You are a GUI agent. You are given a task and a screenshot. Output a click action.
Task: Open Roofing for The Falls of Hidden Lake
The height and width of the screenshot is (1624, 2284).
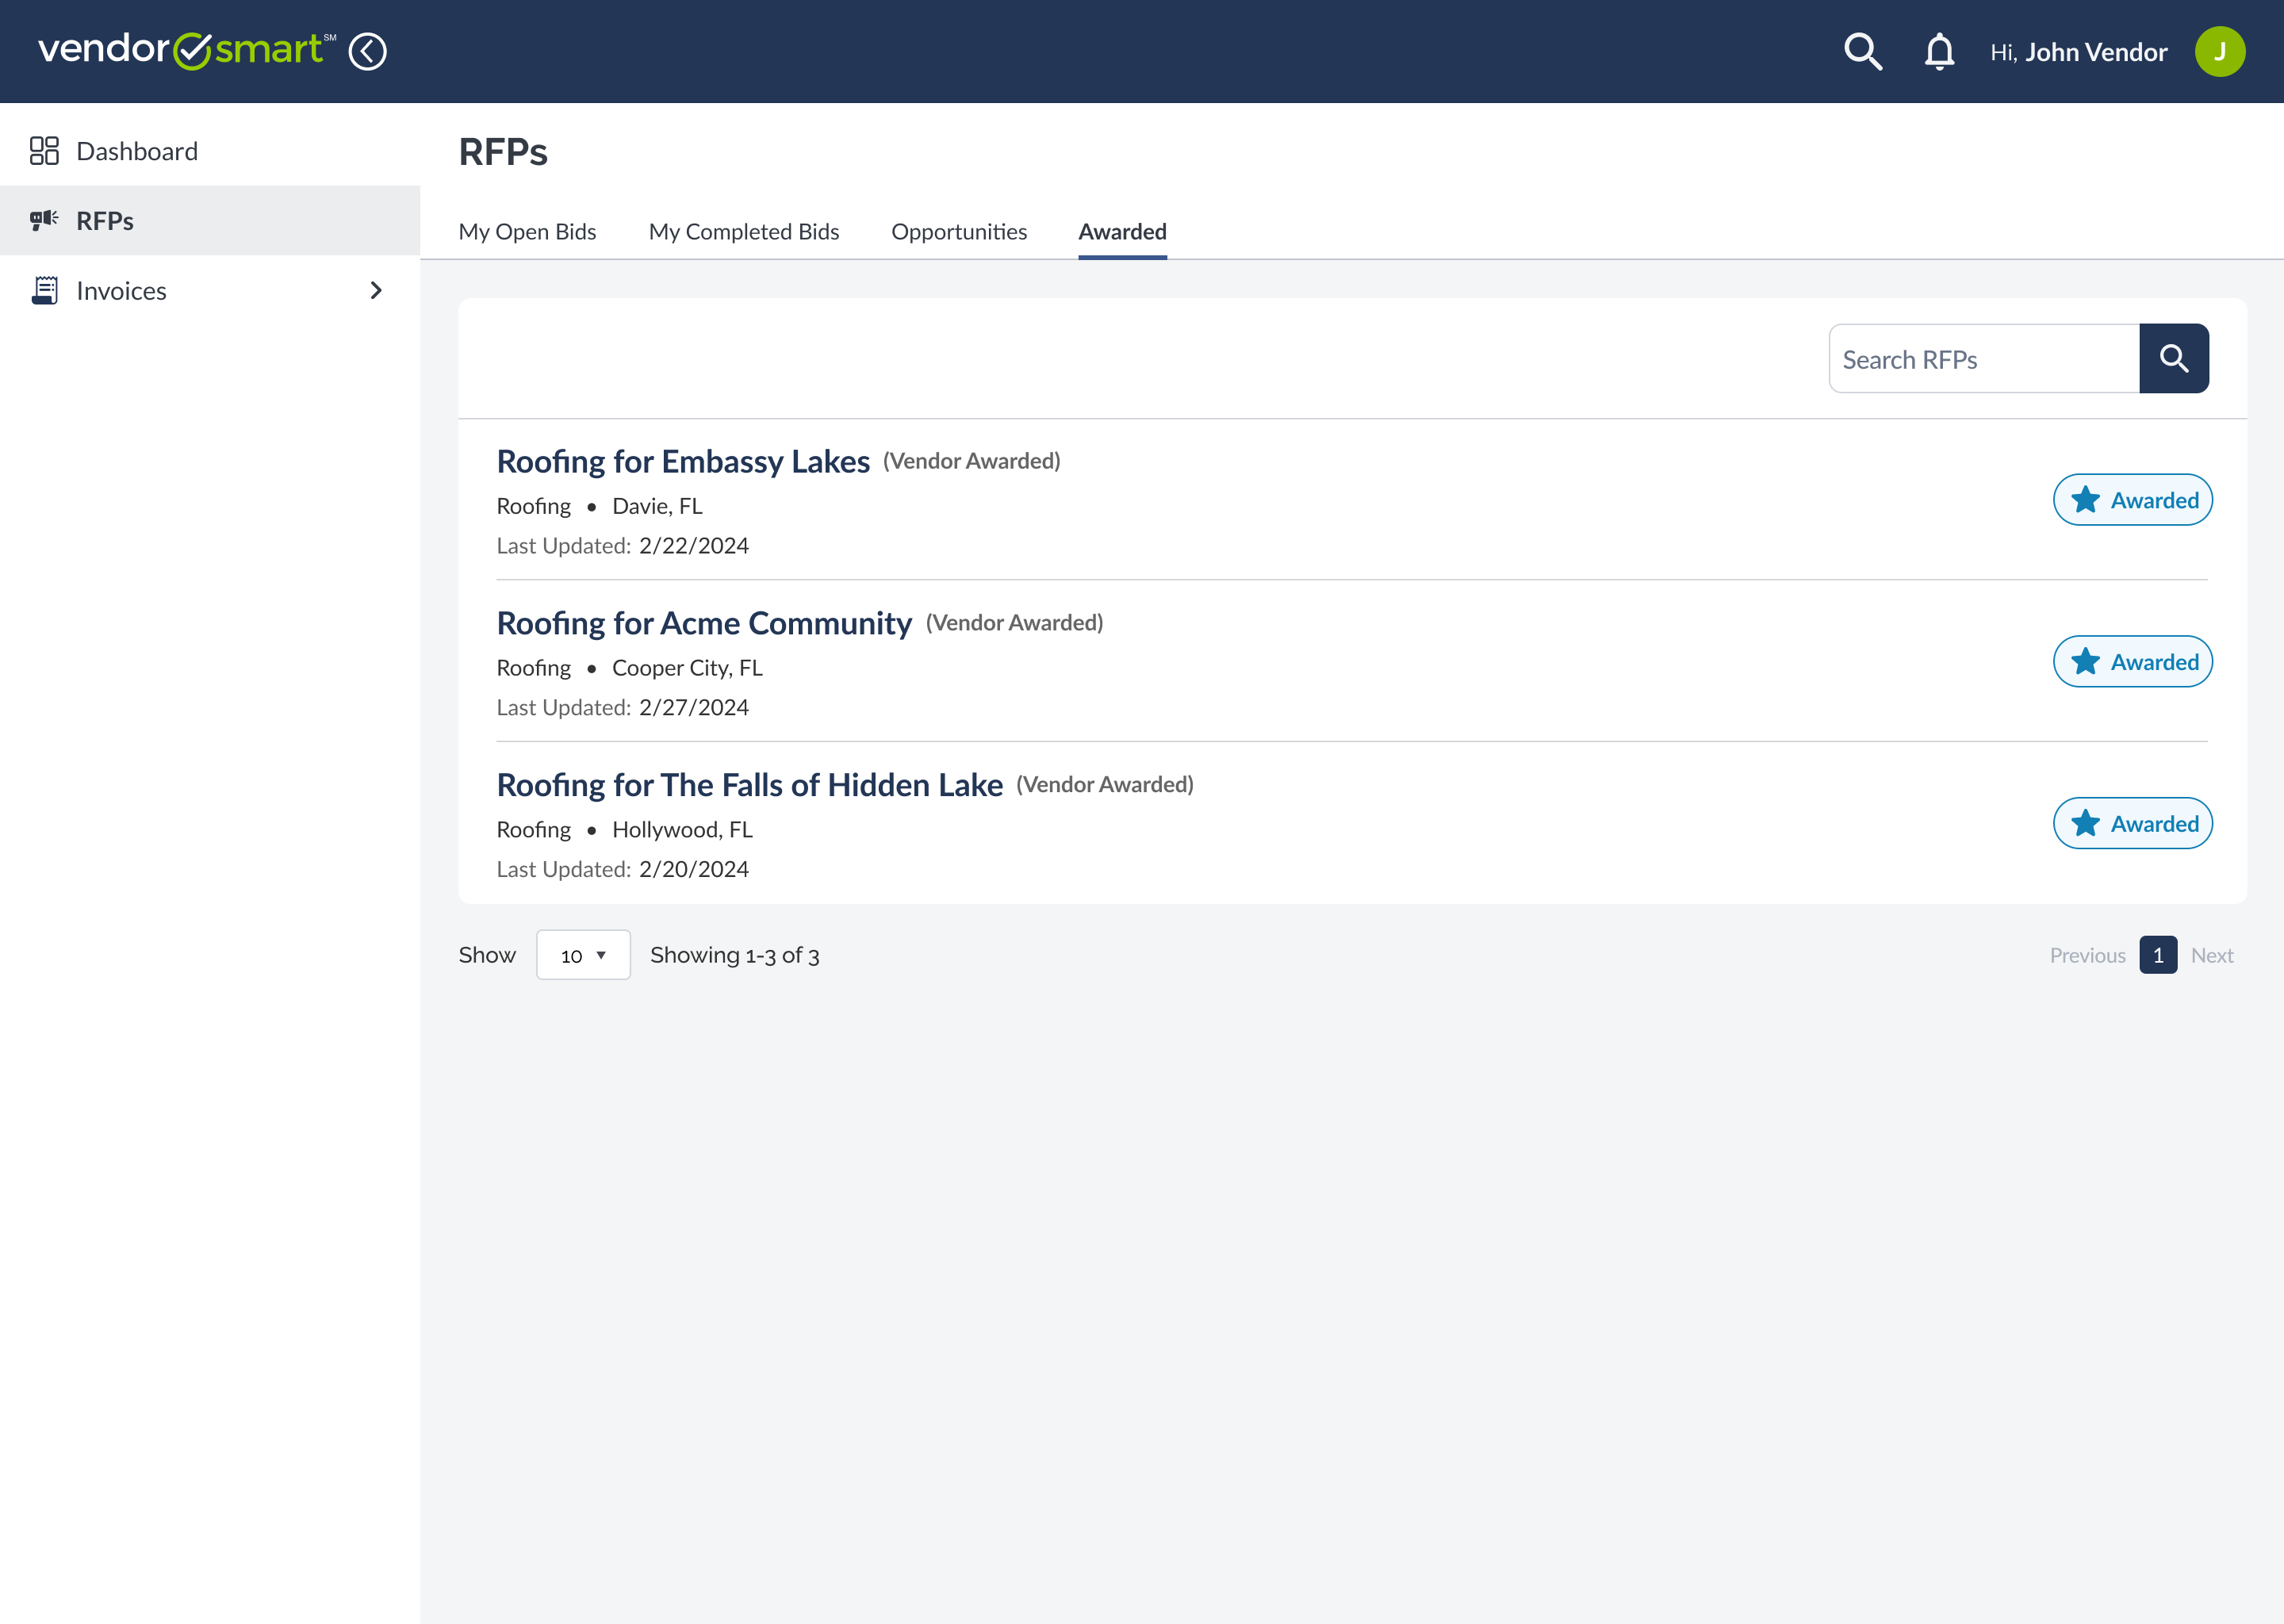coord(749,785)
